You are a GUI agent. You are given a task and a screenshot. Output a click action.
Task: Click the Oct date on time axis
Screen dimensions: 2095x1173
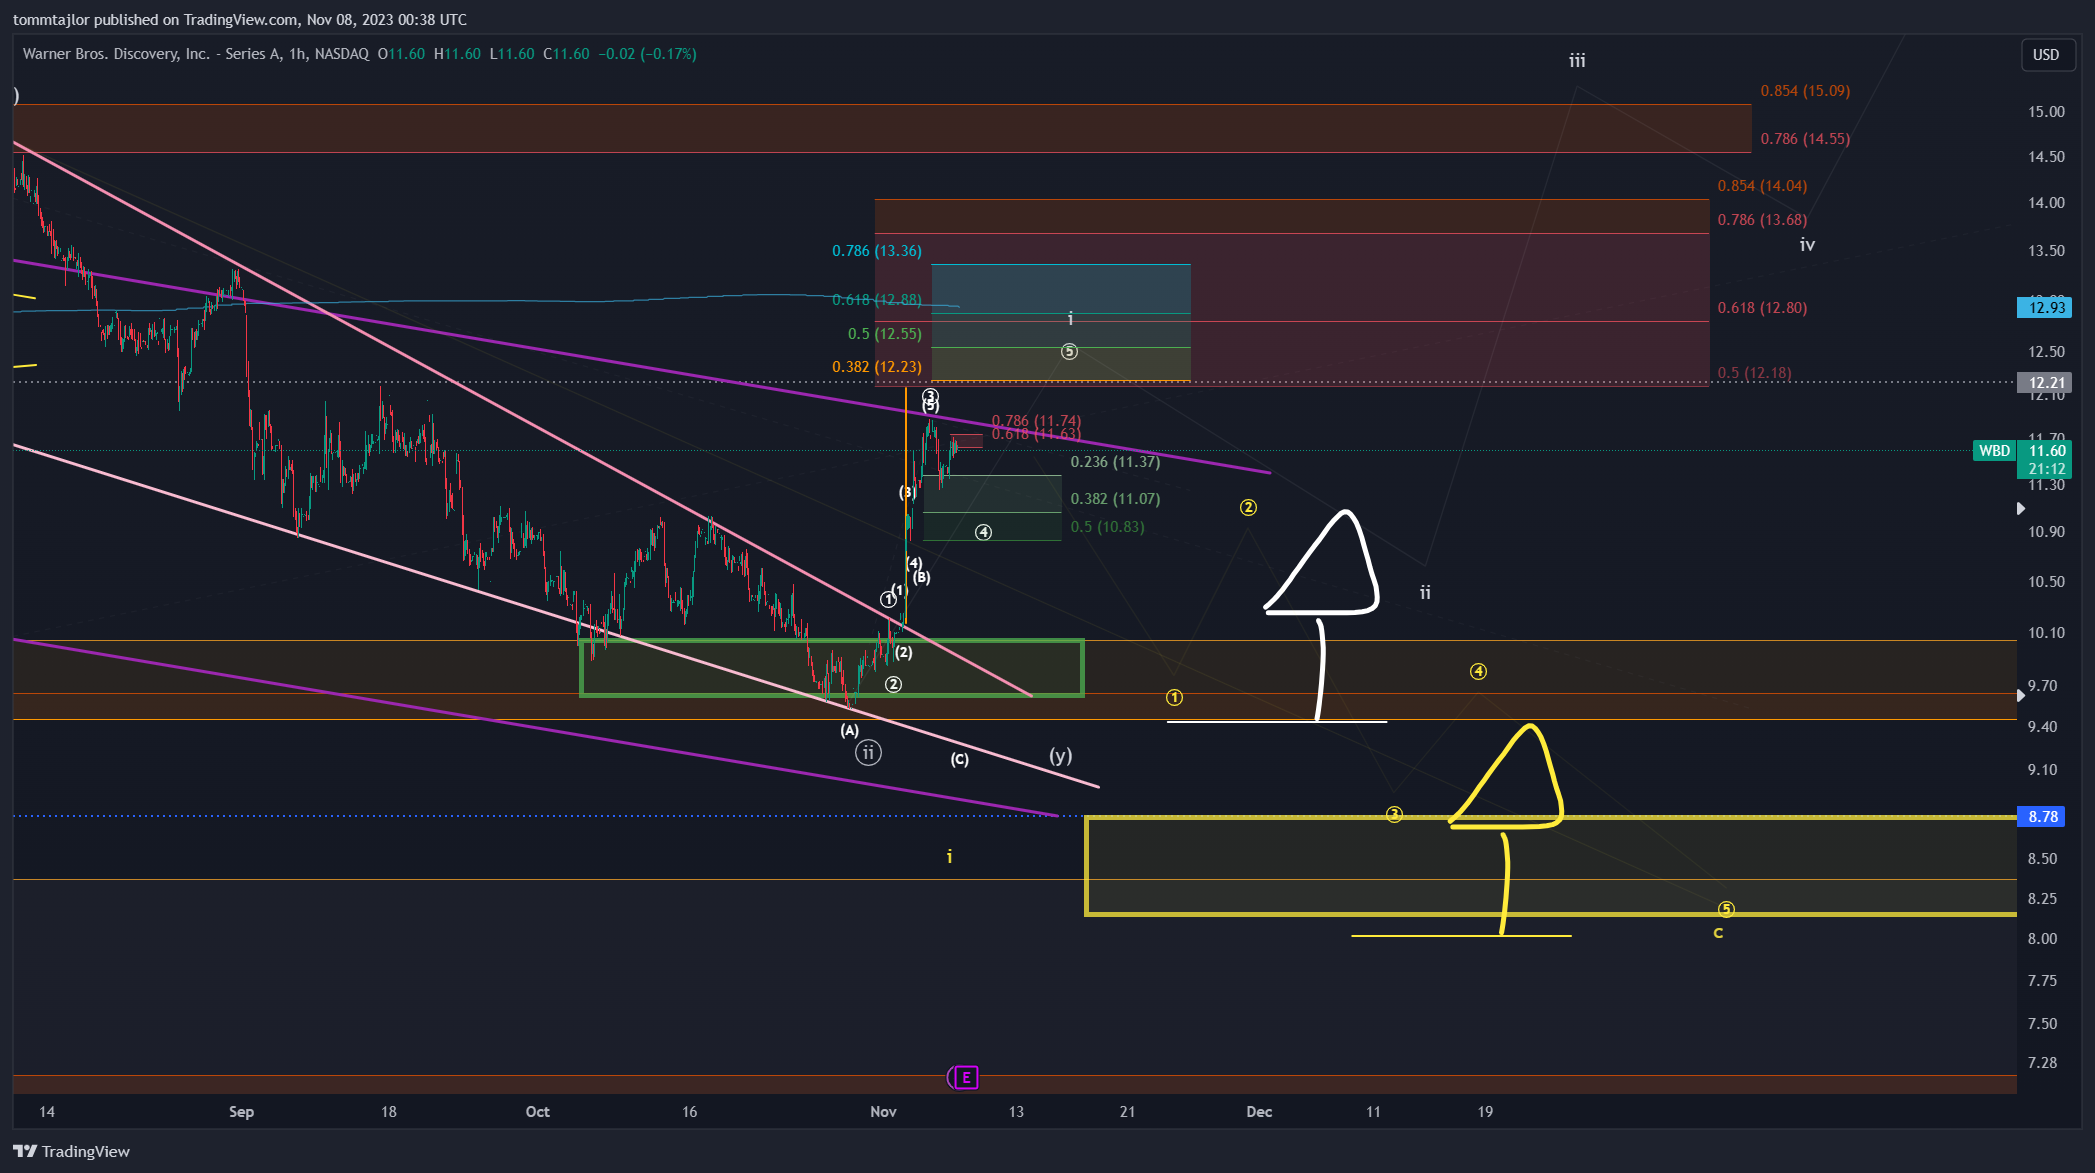(537, 1112)
